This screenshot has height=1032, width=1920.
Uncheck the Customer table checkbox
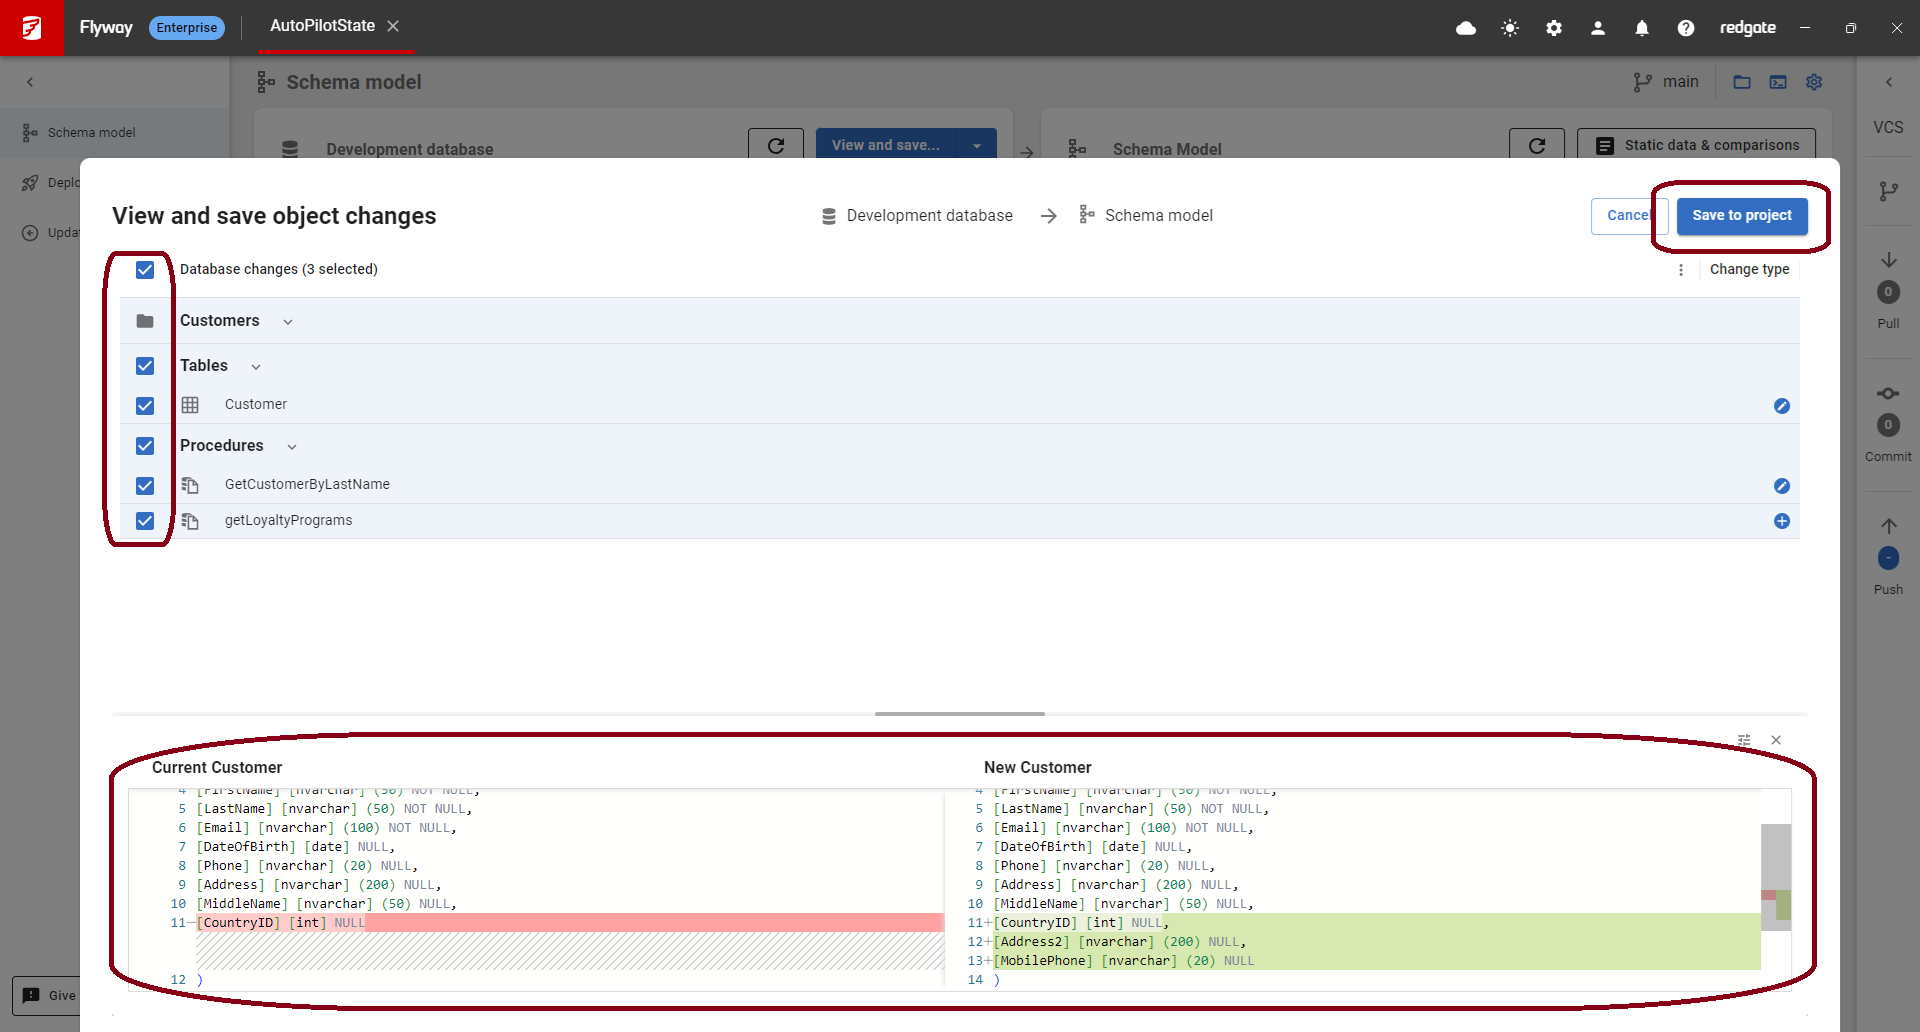[145, 406]
